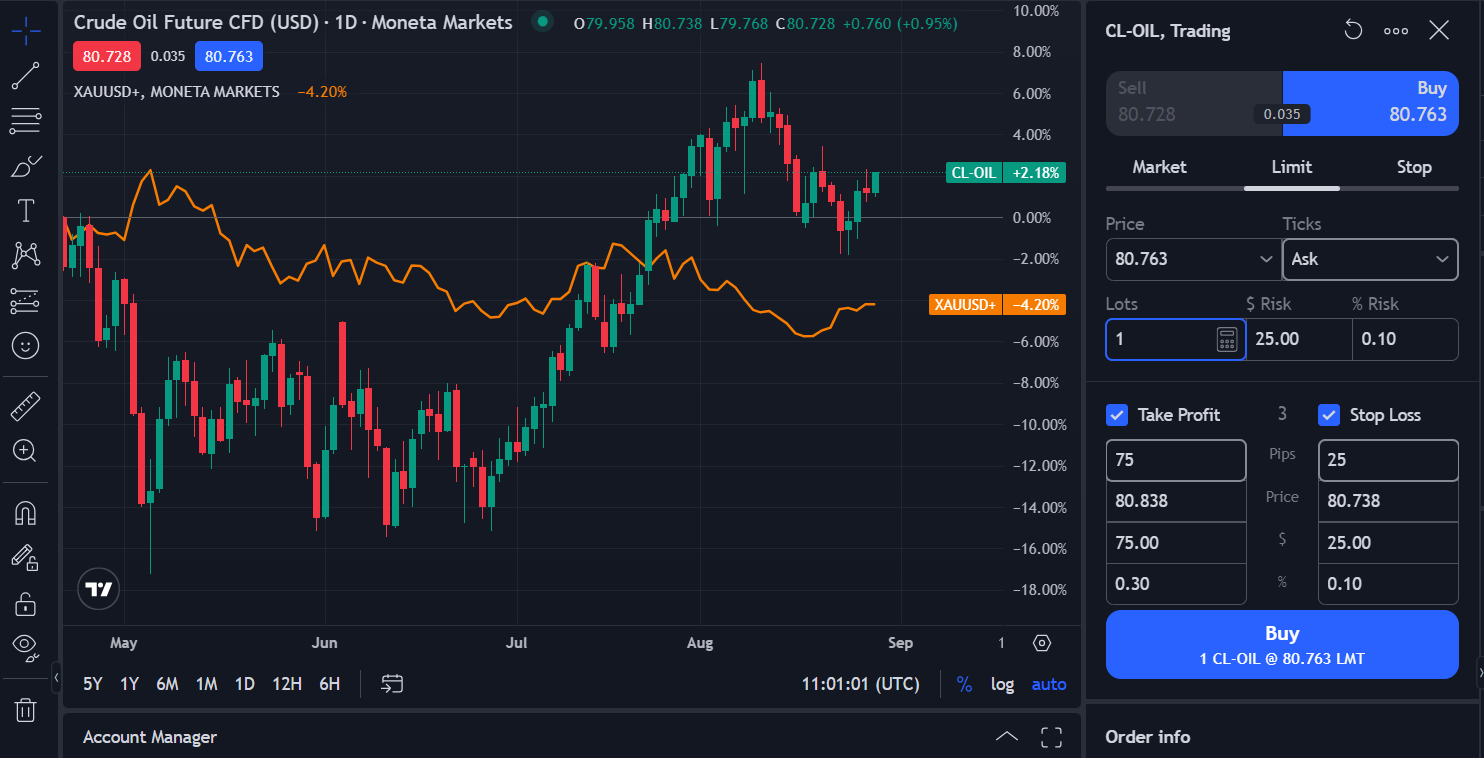Remove objects using trash icon
Viewport: 1484px width, 758px height.
click(x=26, y=710)
